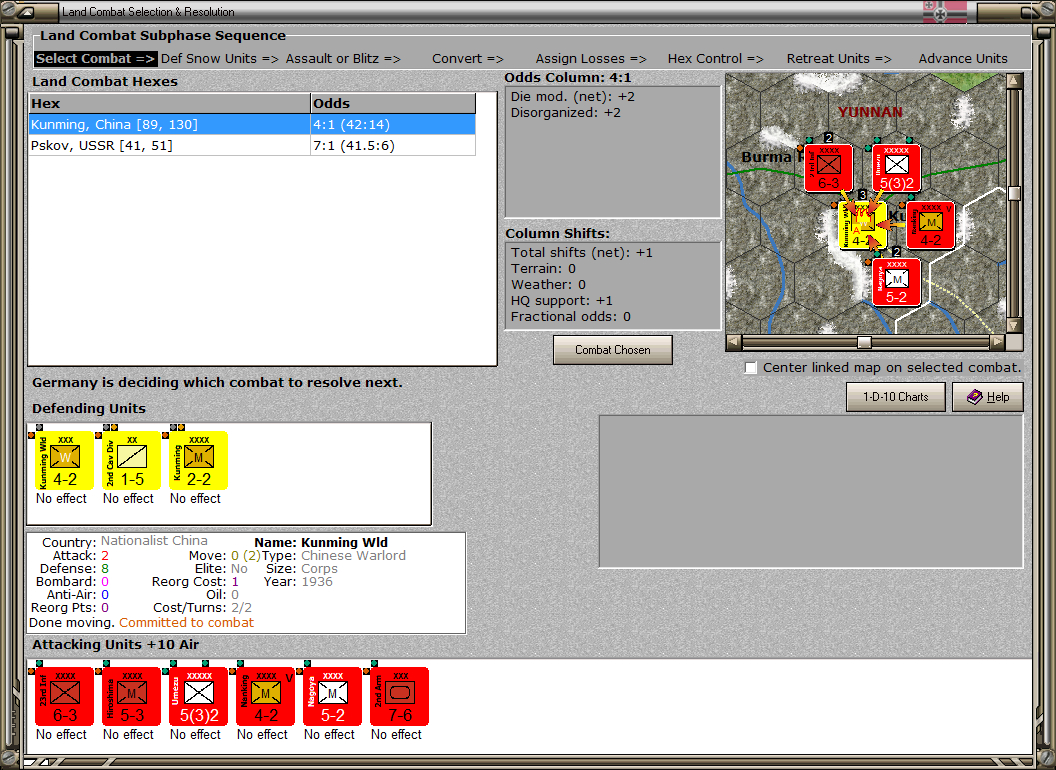Click the Def Snow Units subphase
The height and width of the screenshot is (770, 1056).
220,59
